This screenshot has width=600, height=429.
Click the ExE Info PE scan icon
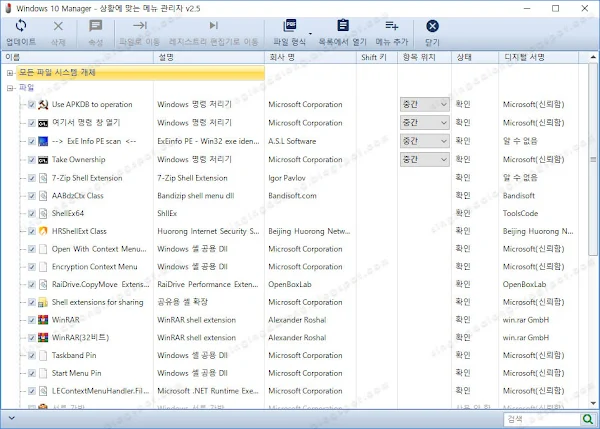pyautogui.click(x=43, y=141)
